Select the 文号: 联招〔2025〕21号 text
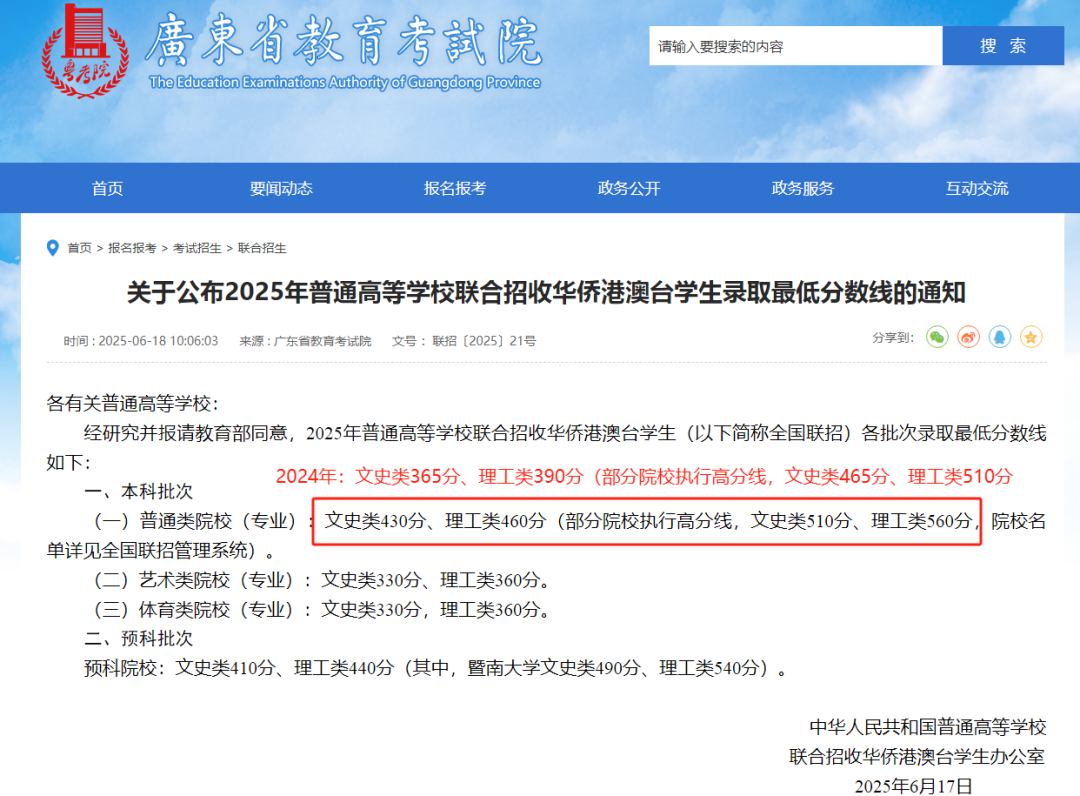The width and height of the screenshot is (1080, 796). (464, 341)
